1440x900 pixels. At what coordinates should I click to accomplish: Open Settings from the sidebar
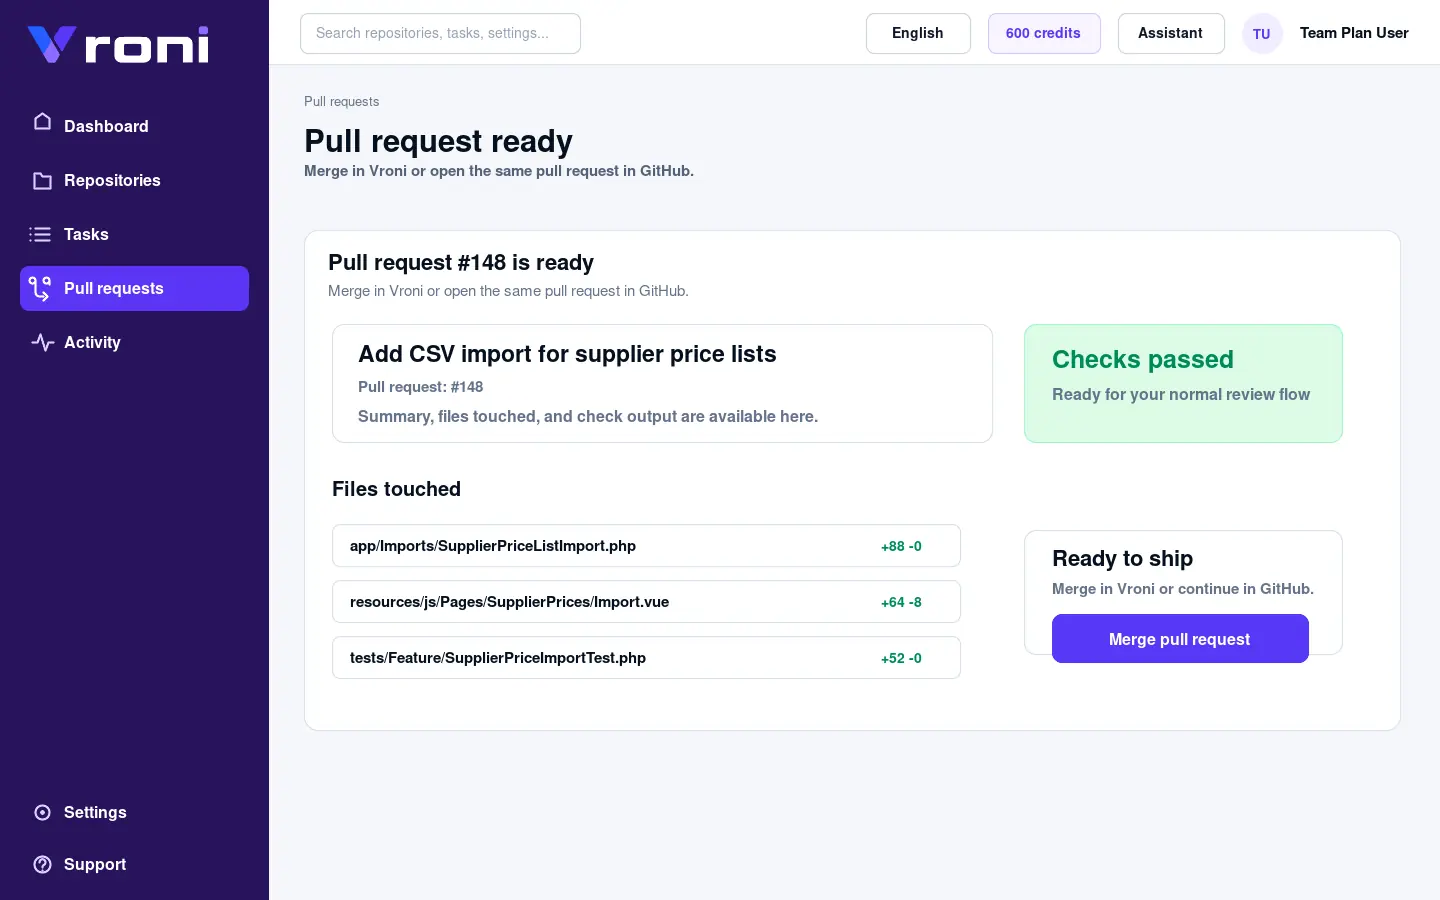pyautogui.click(x=134, y=812)
